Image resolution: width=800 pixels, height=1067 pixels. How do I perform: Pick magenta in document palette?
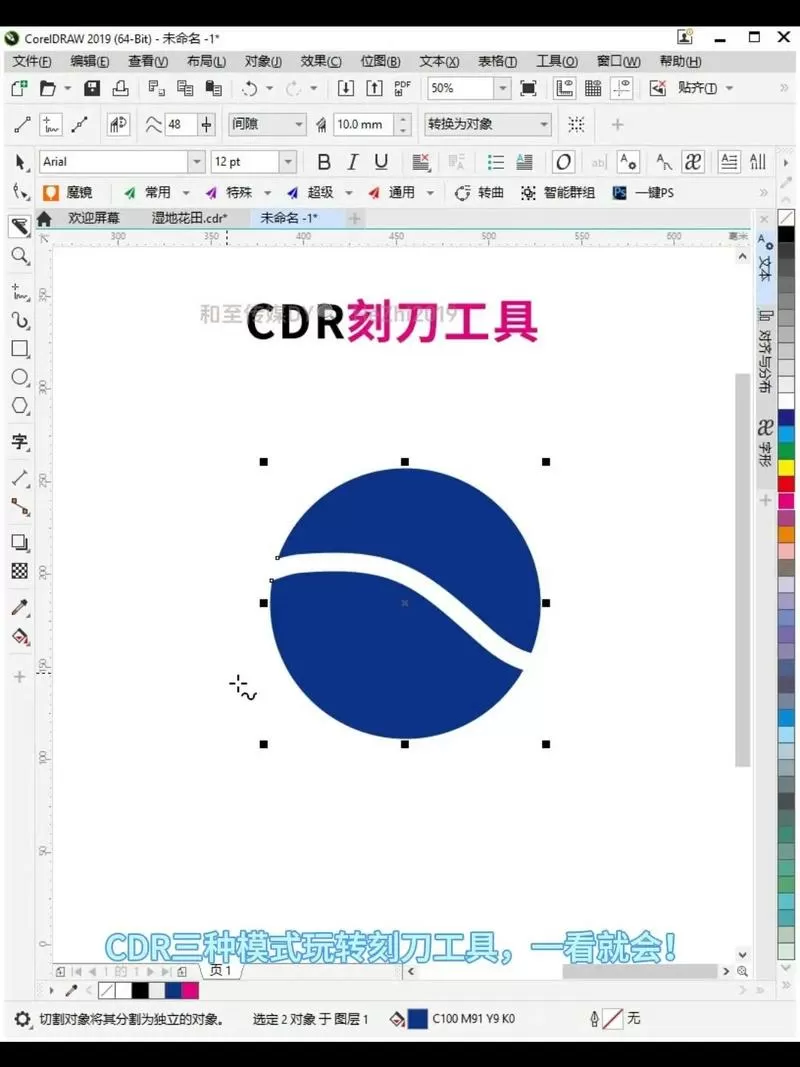[190, 990]
